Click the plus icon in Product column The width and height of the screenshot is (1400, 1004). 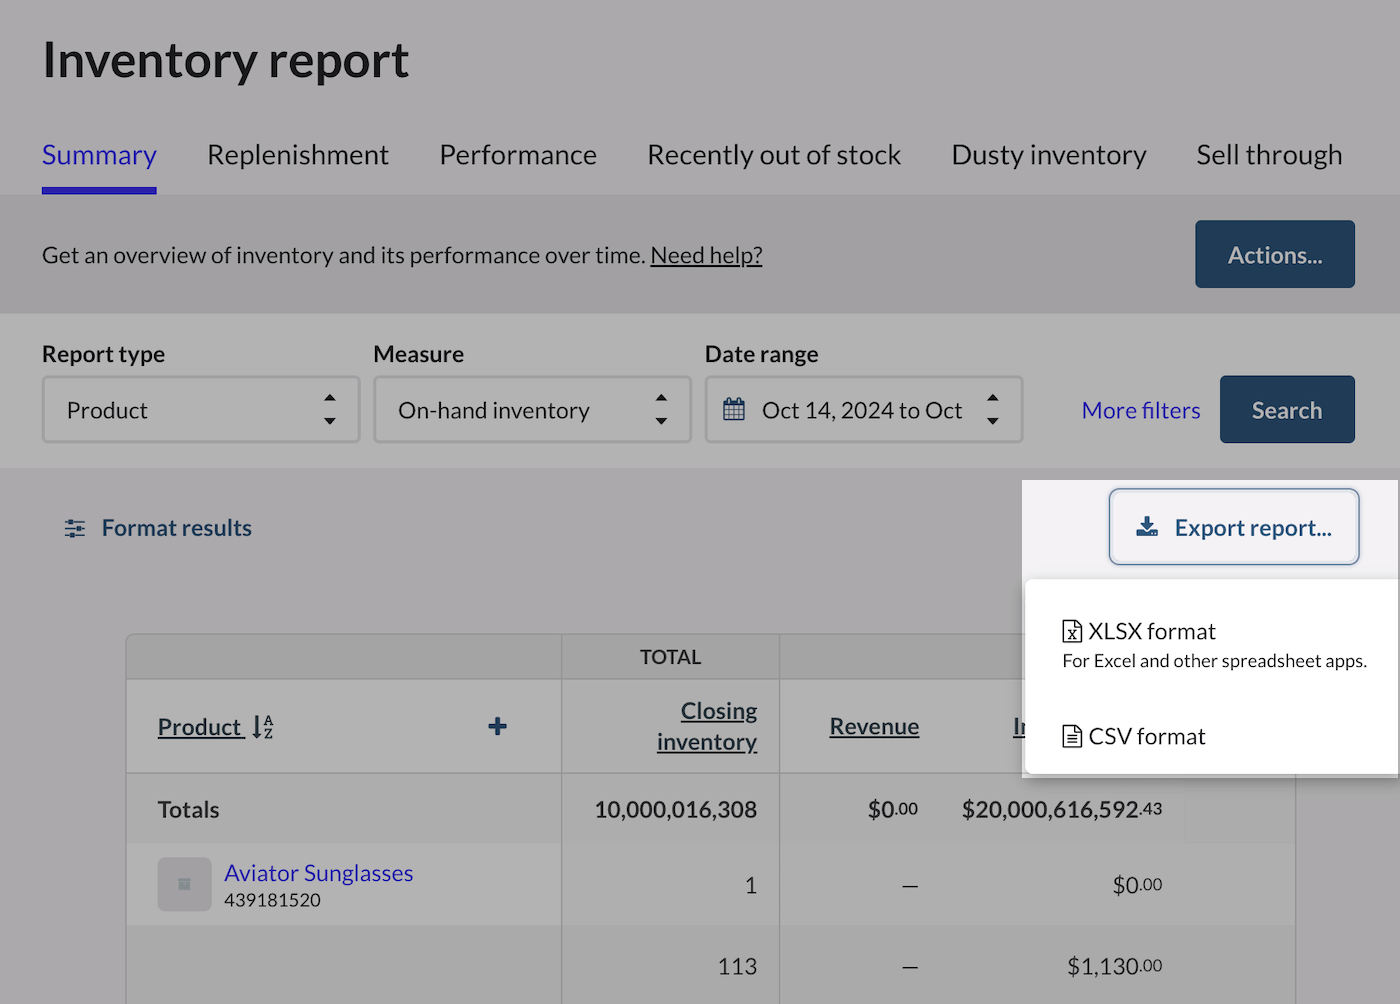tap(497, 727)
